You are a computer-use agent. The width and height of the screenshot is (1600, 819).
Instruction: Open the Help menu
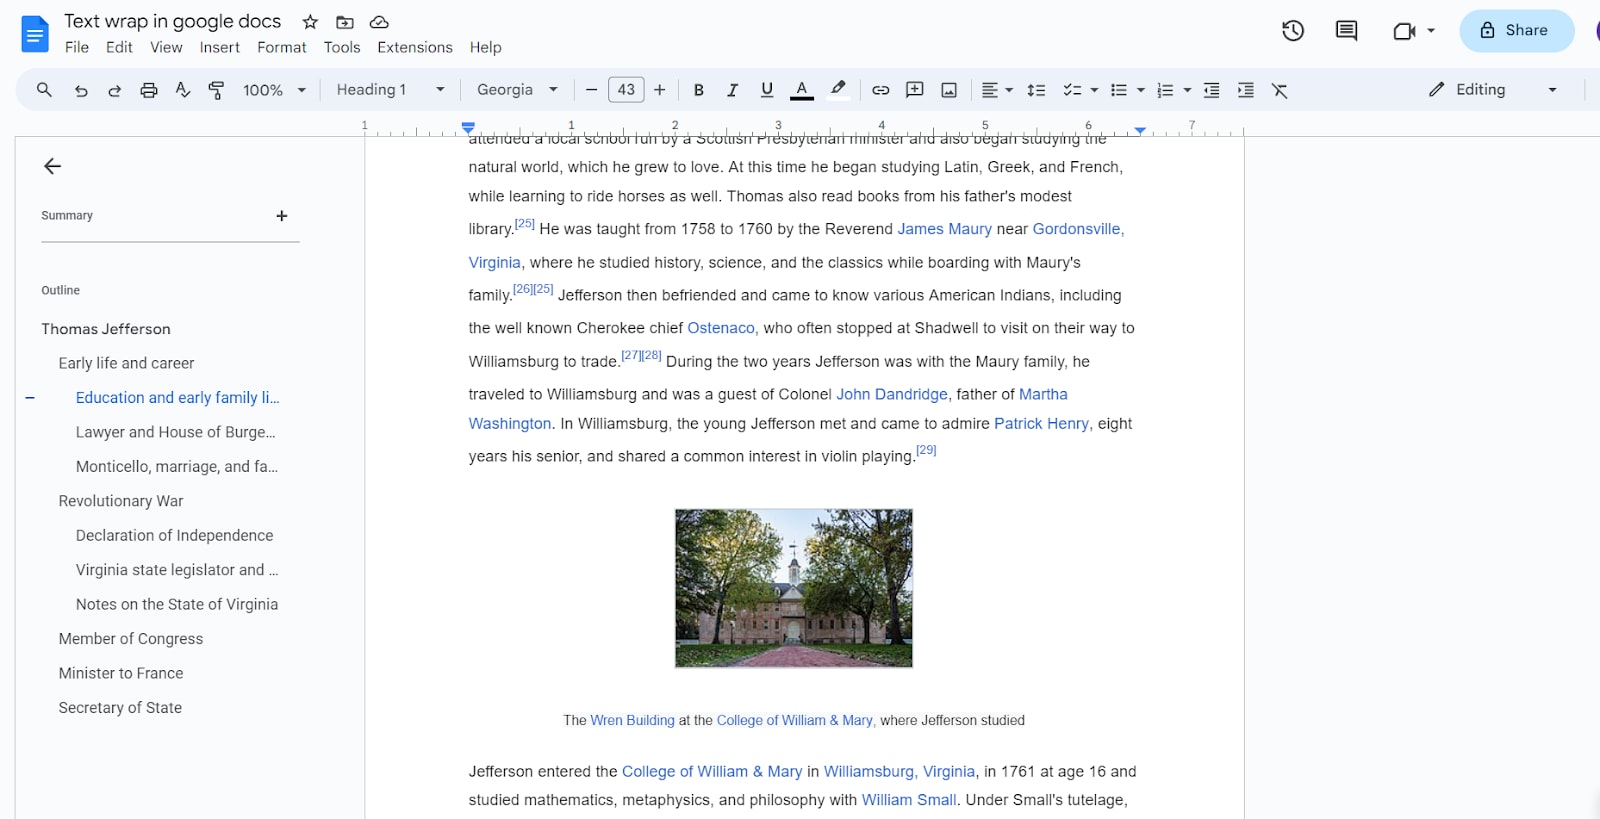coord(486,47)
